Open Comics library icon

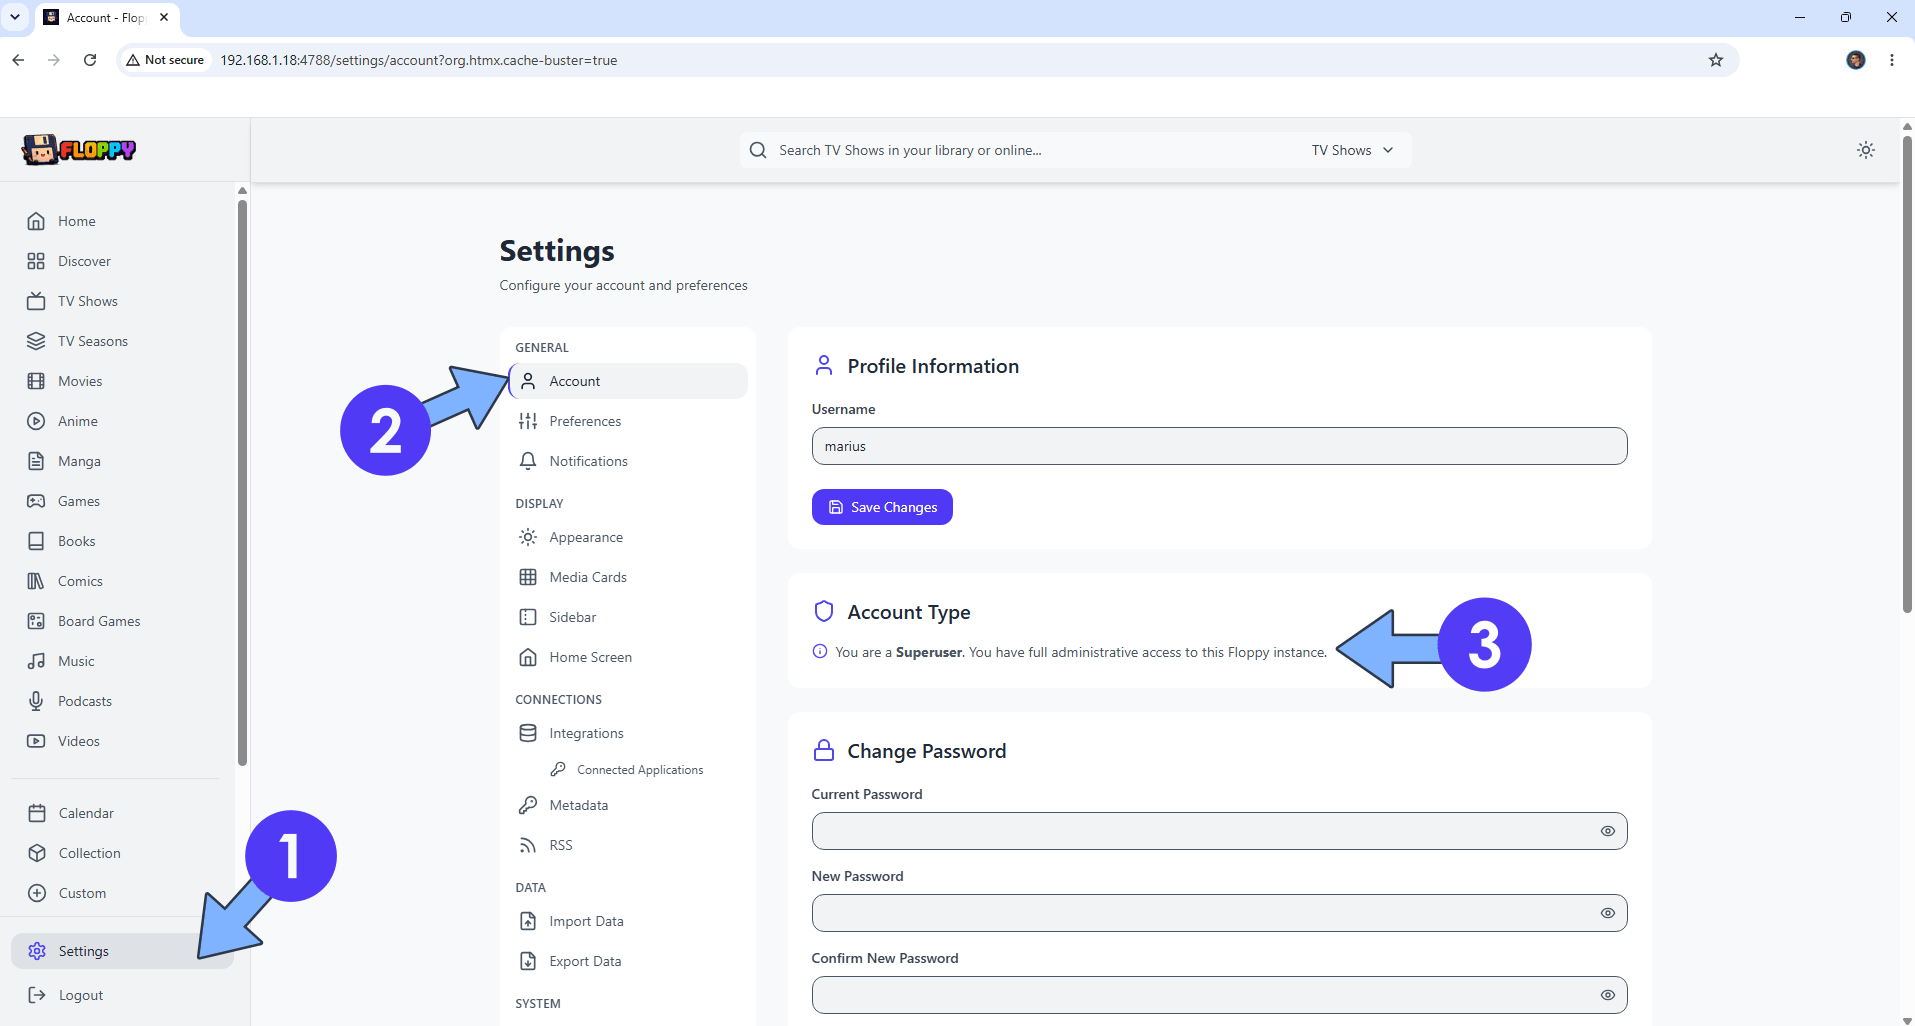pyautogui.click(x=36, y=581)
